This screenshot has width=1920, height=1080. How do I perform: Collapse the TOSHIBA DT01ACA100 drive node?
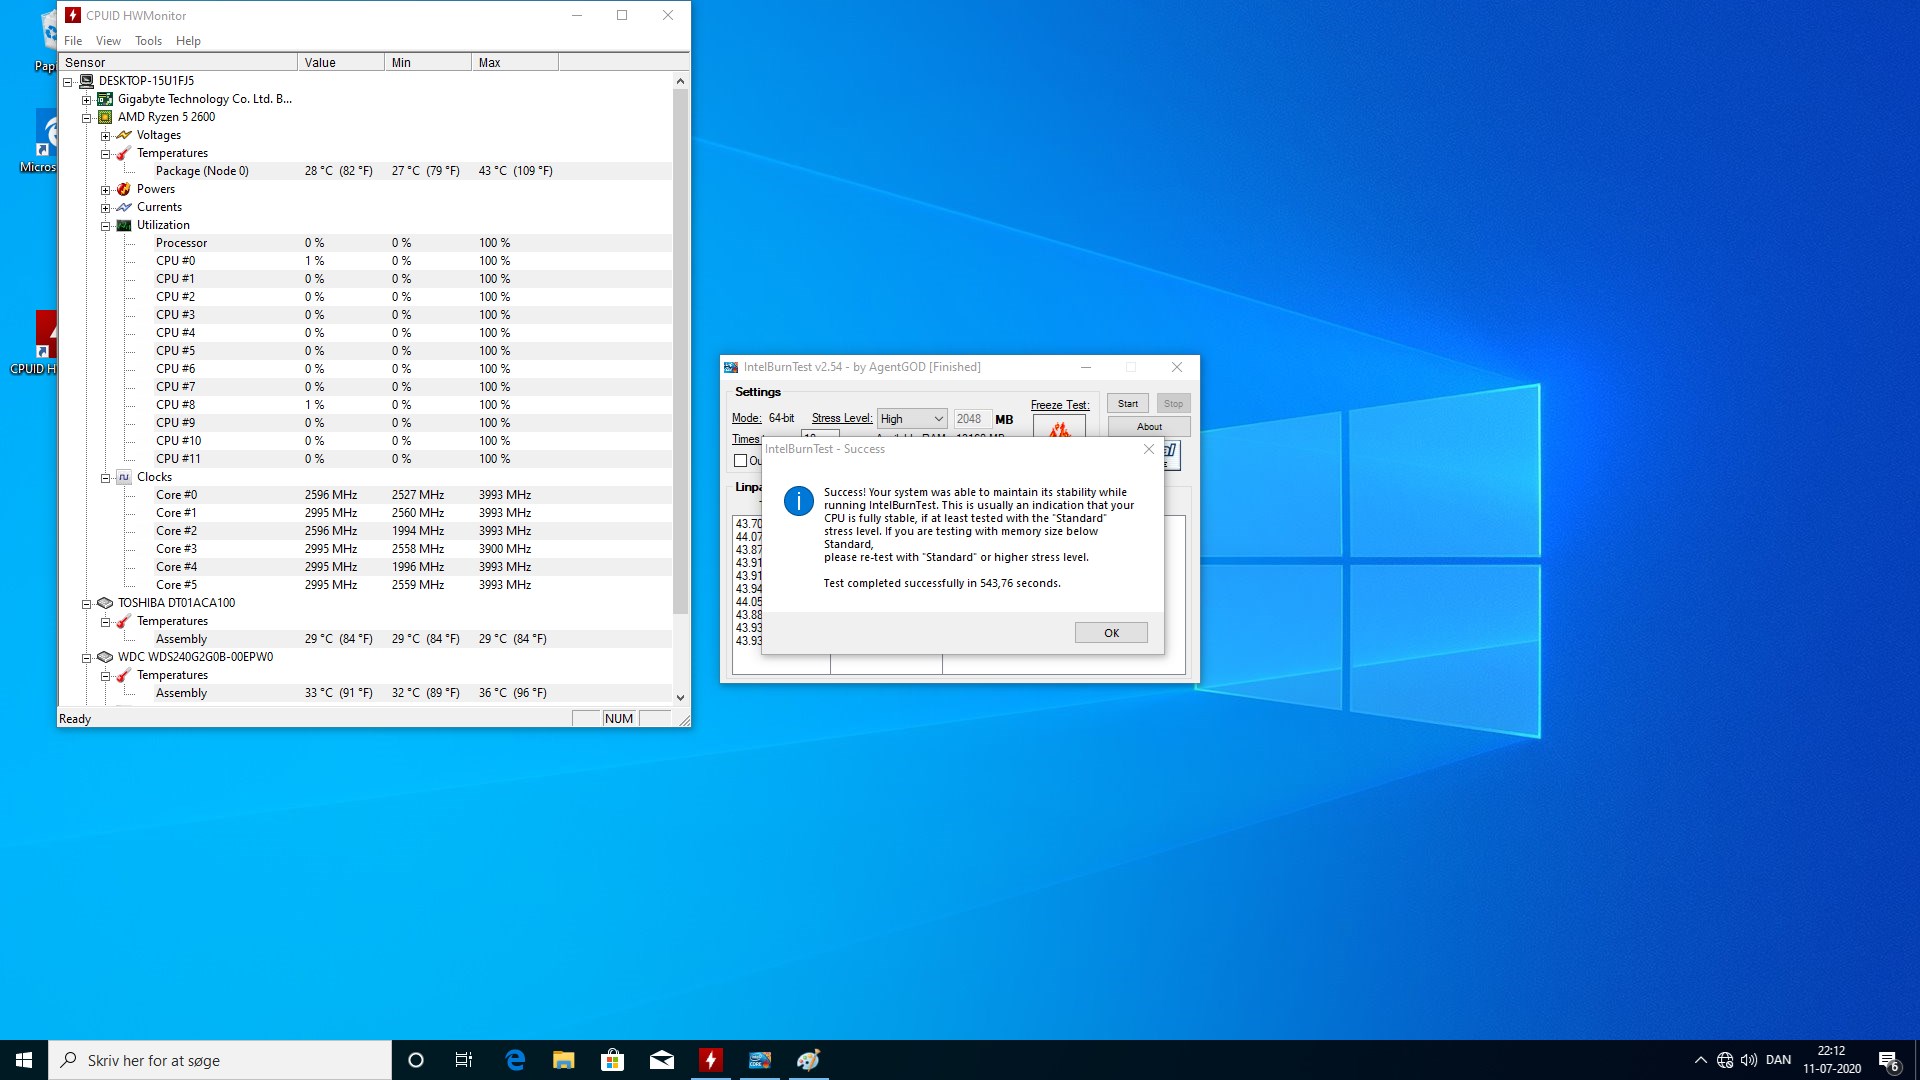tap(87, 604)
